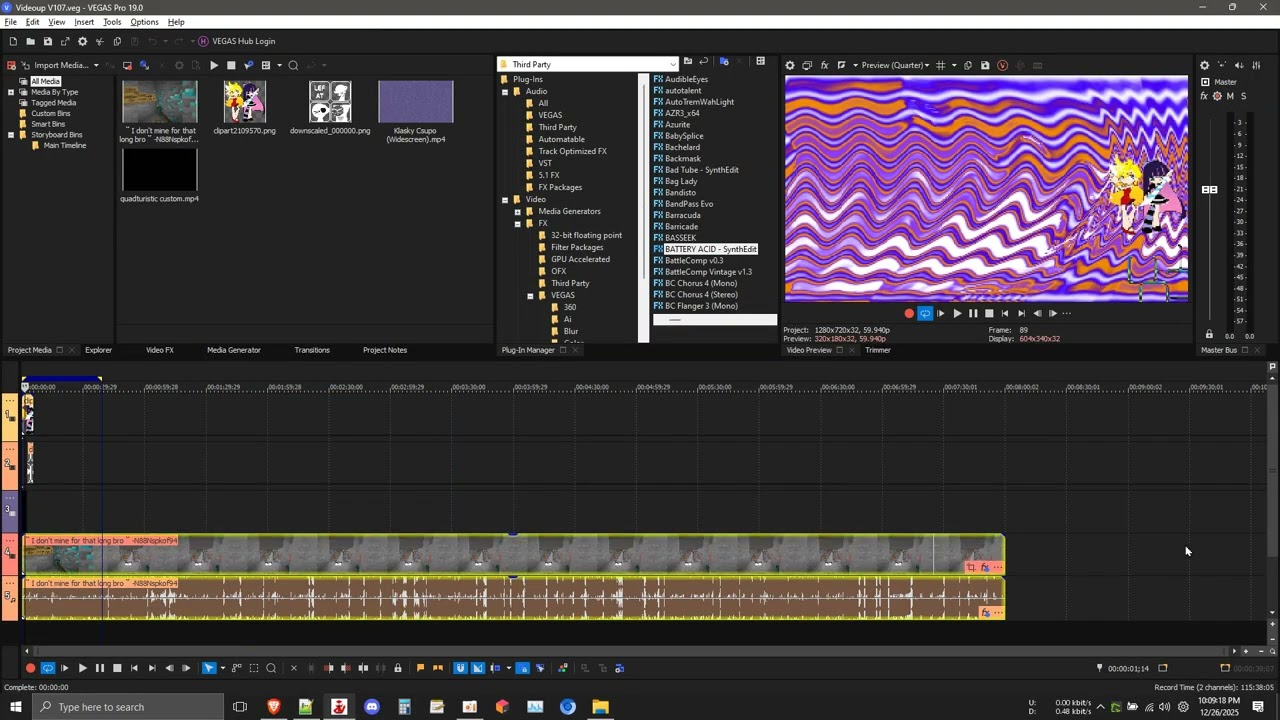
Task: Start preview in Project Media toolbar
Action: [214, 65]
